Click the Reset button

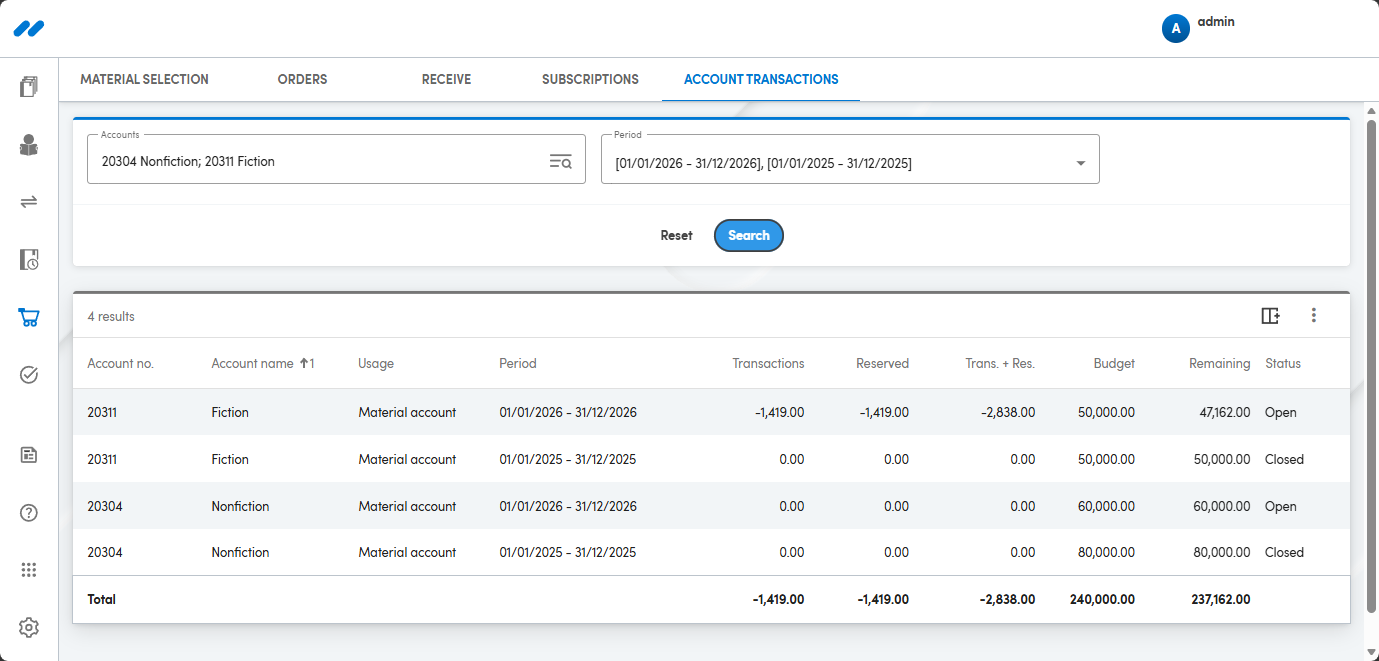click(x=676, y=236)
